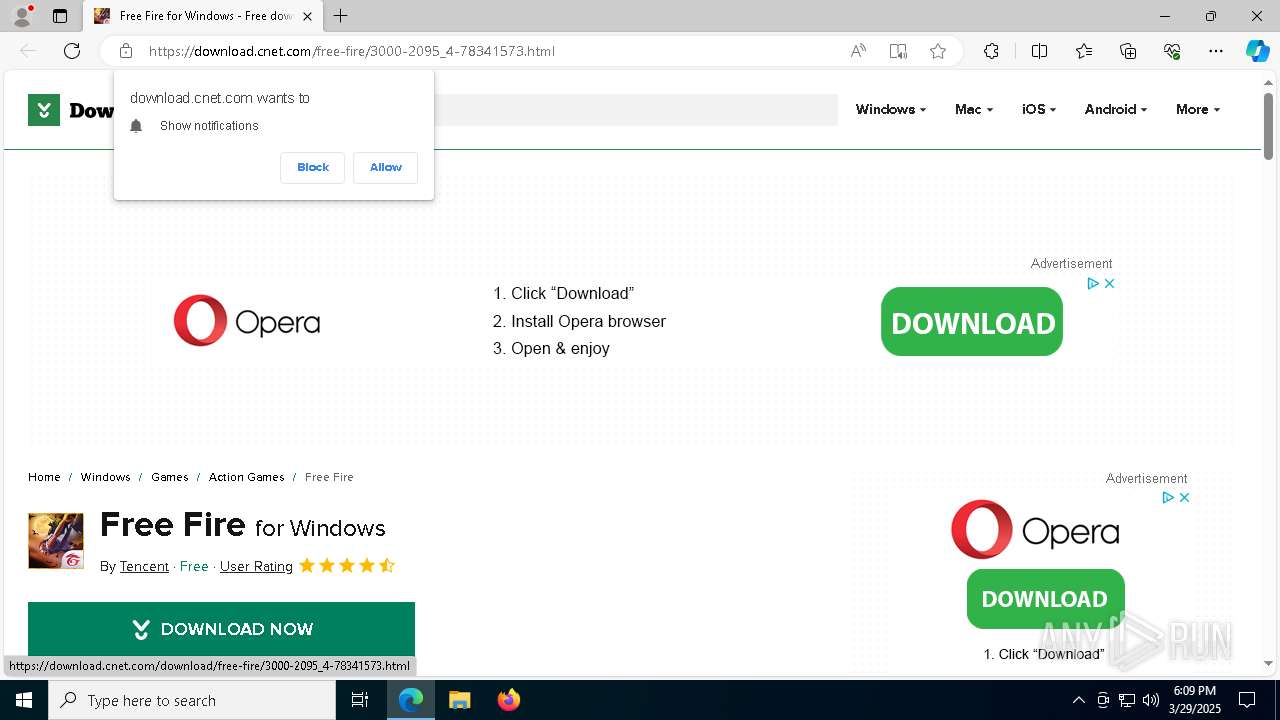
Task: Open the notification center
Action: [x=1247, y=700]
